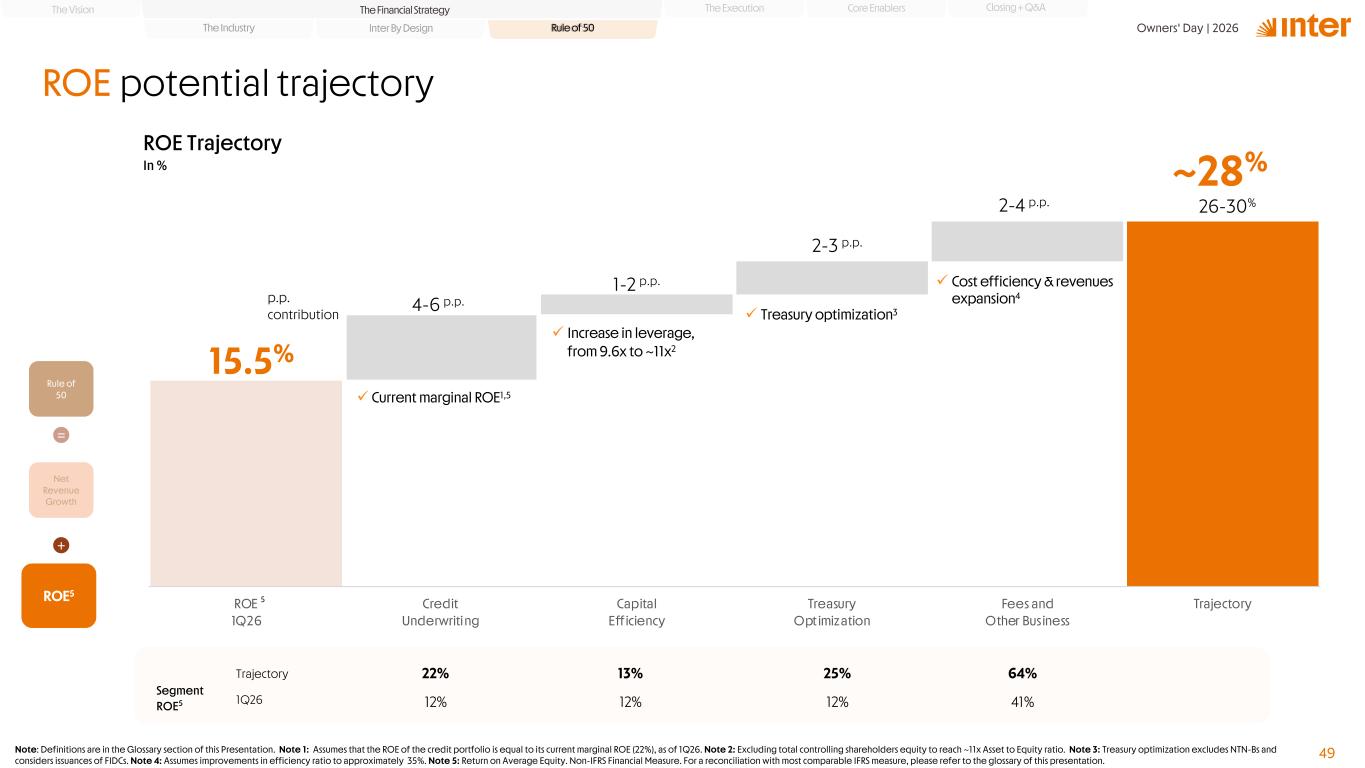Click the Inter logo in the header

[1296, 27]
